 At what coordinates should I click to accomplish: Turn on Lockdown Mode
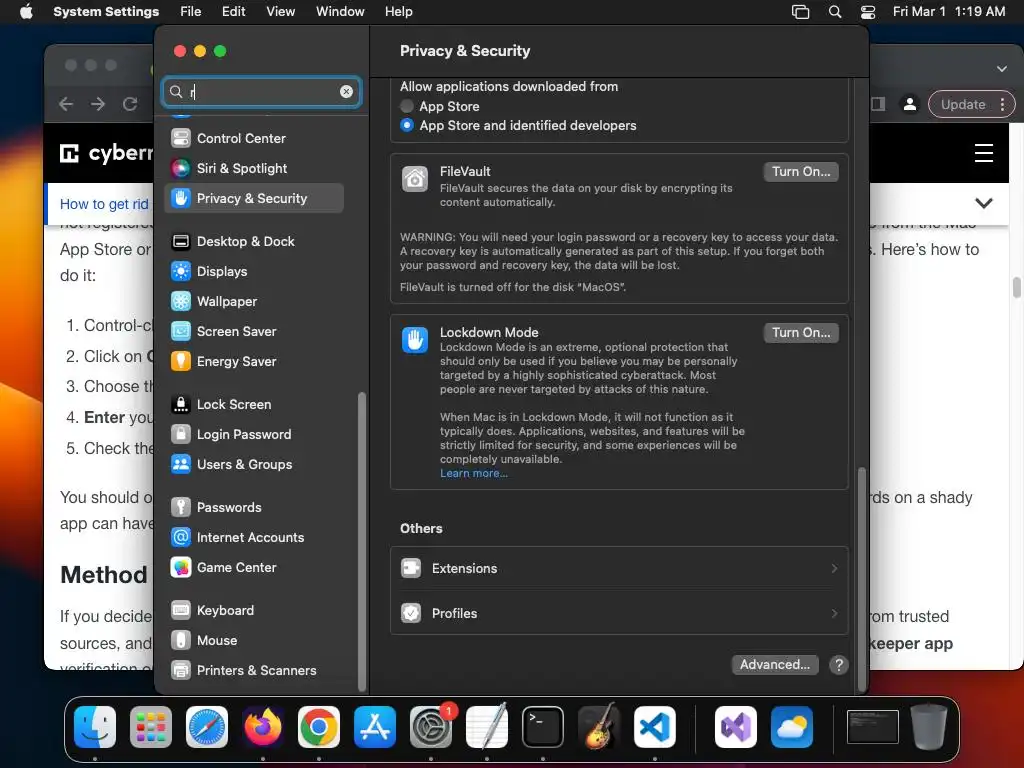pos(801,332)
